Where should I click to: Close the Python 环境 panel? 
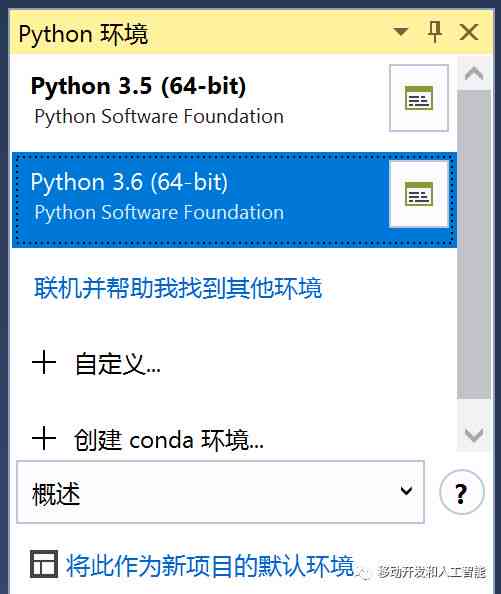pos(469,32)
